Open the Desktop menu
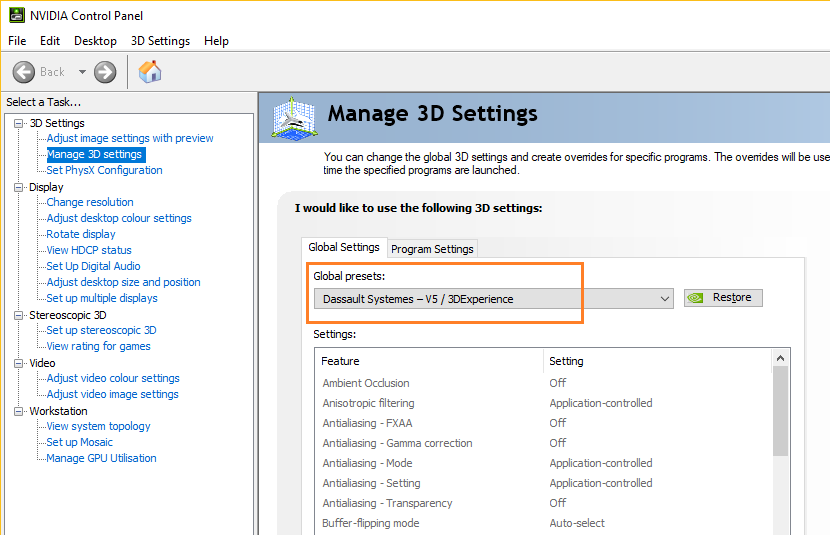 pos(95,41)
